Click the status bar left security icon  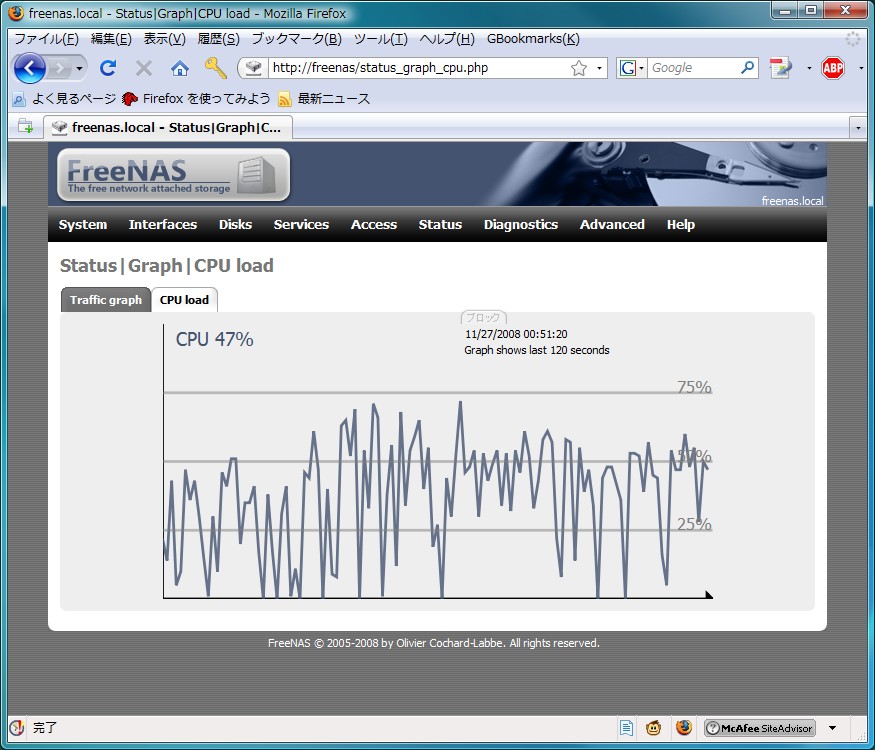17,728
